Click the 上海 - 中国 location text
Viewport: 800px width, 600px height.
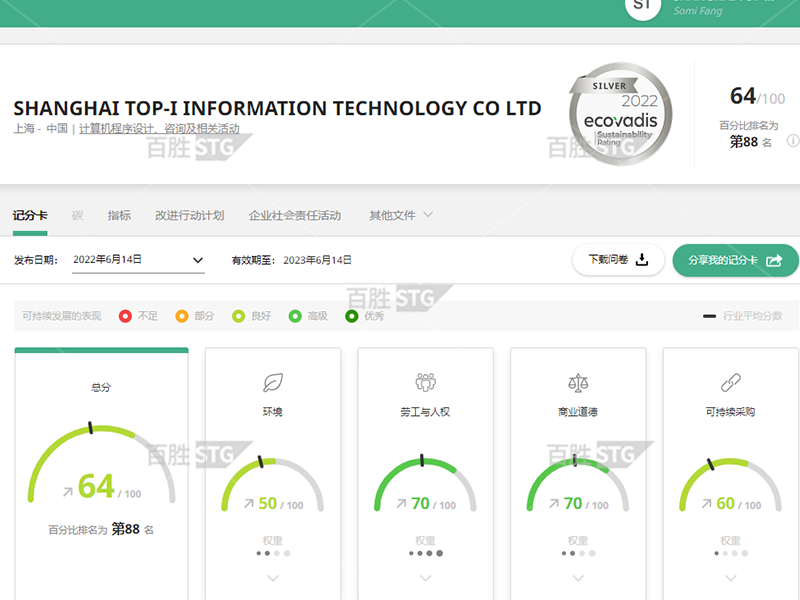coord(40,129)
